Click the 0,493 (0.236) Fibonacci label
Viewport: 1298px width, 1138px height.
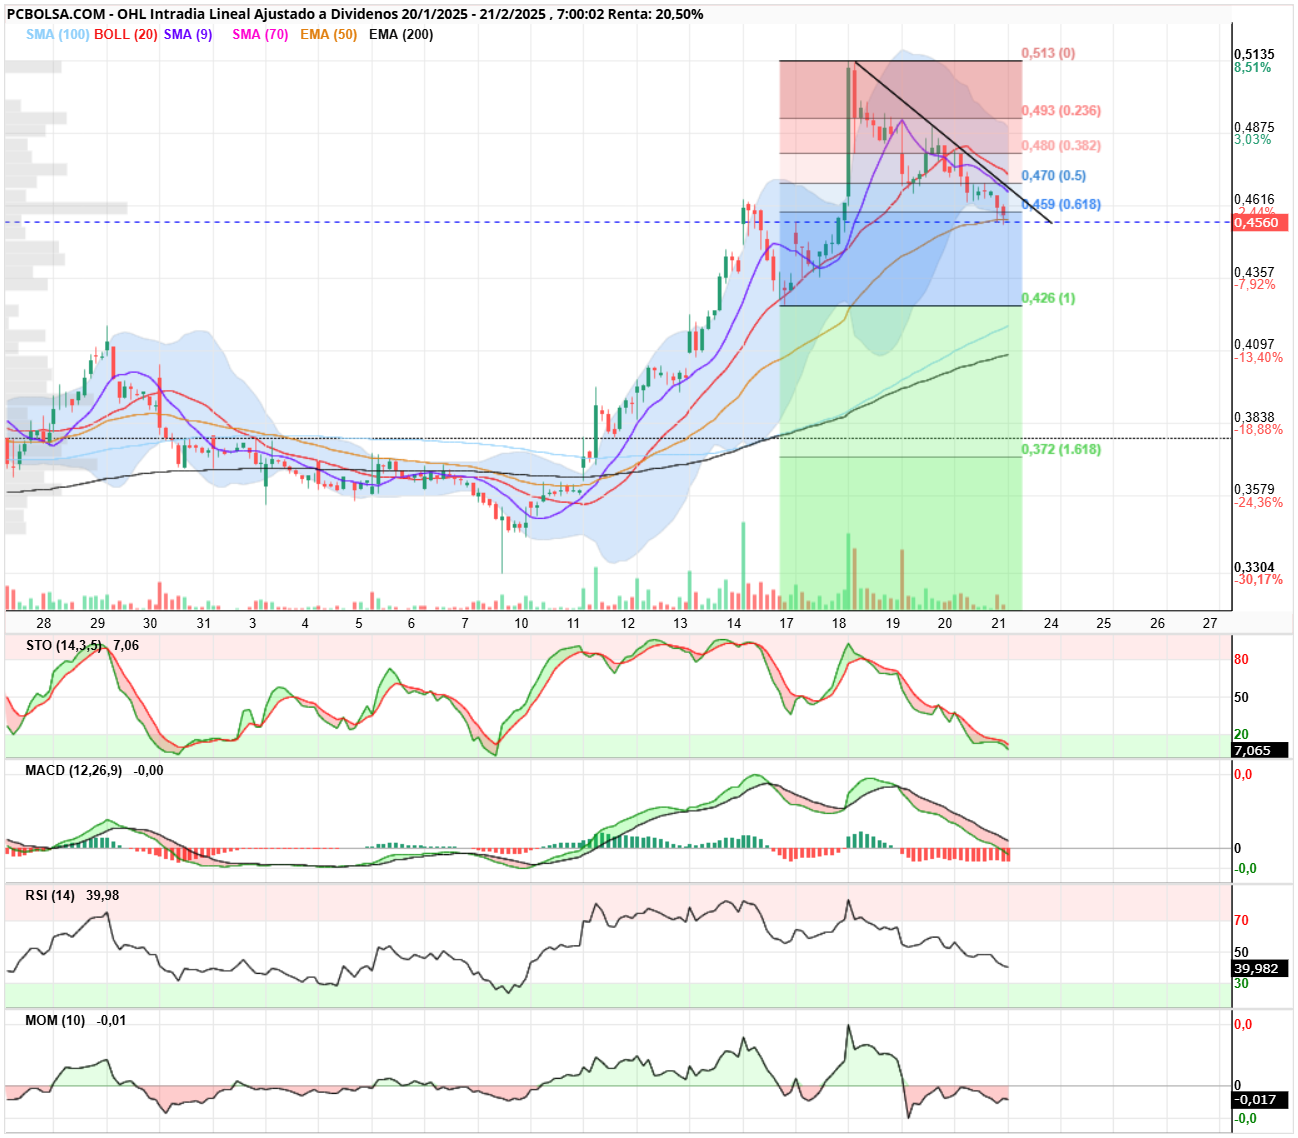click(x=1061, y=111)
